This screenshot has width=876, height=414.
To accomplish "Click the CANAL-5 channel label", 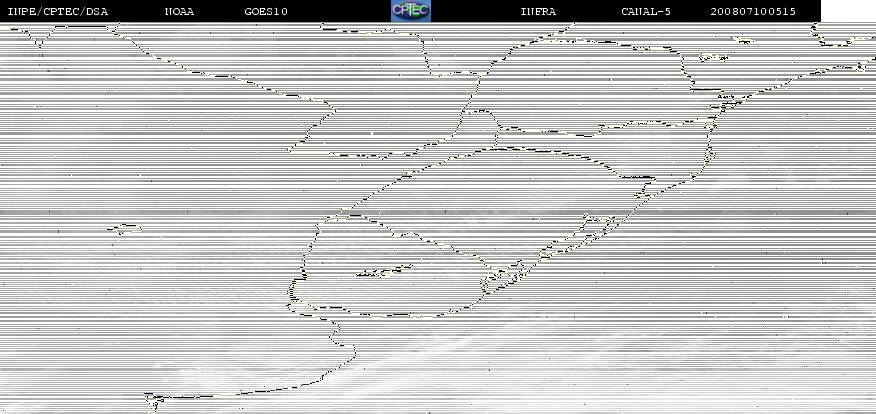I will point(646,11).
